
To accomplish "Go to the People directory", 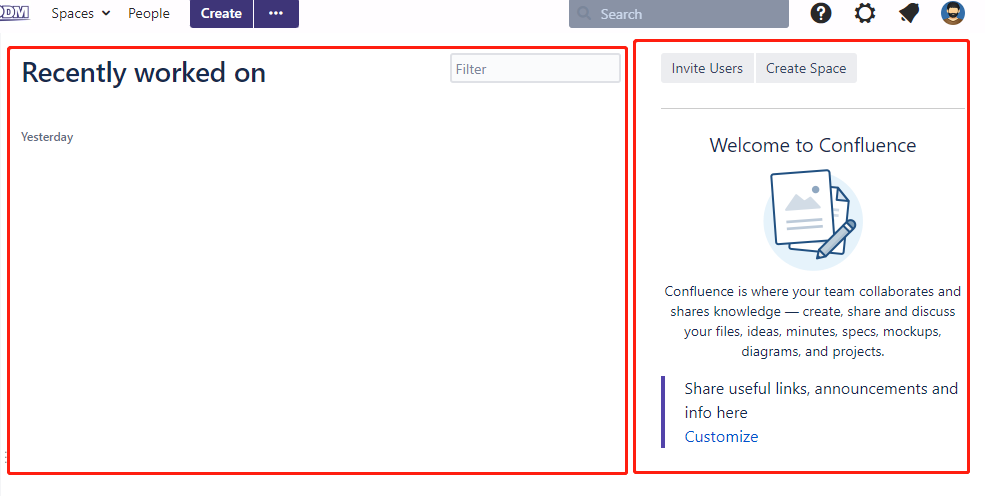I will pos(149,14).
